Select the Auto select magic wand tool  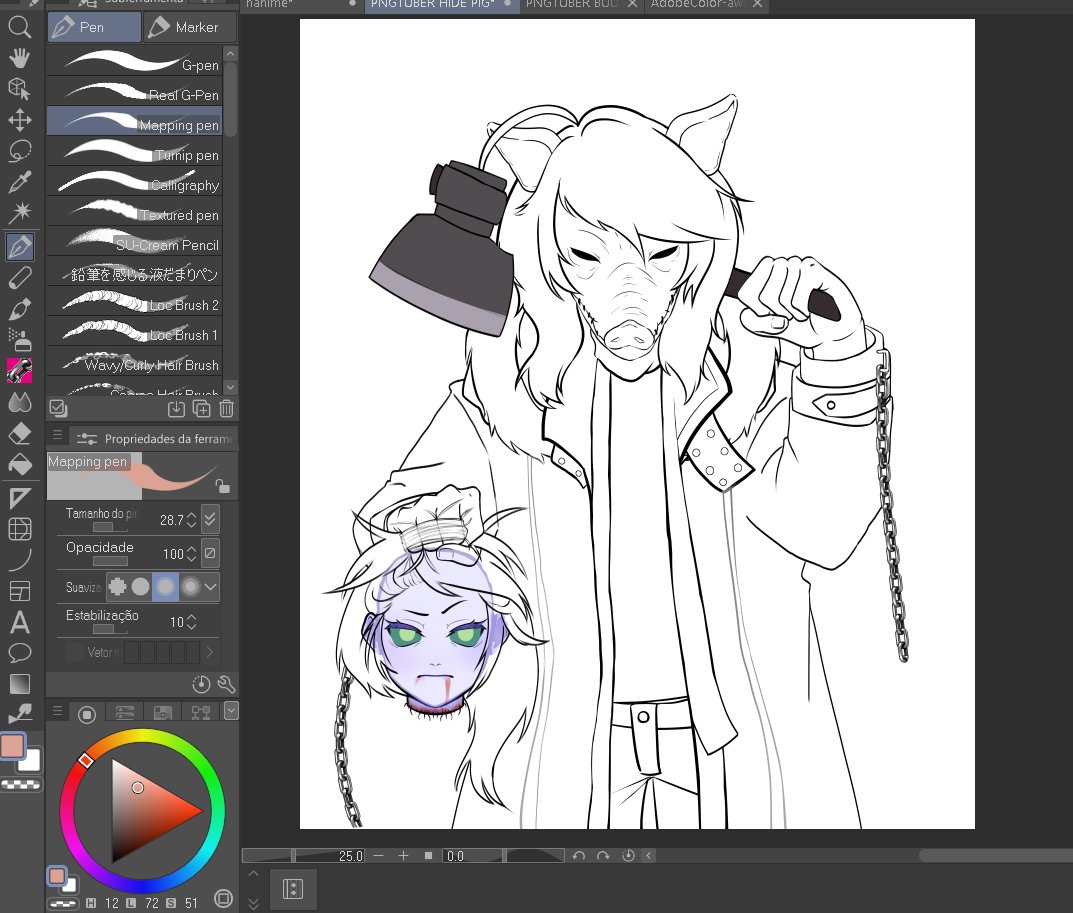19,212
